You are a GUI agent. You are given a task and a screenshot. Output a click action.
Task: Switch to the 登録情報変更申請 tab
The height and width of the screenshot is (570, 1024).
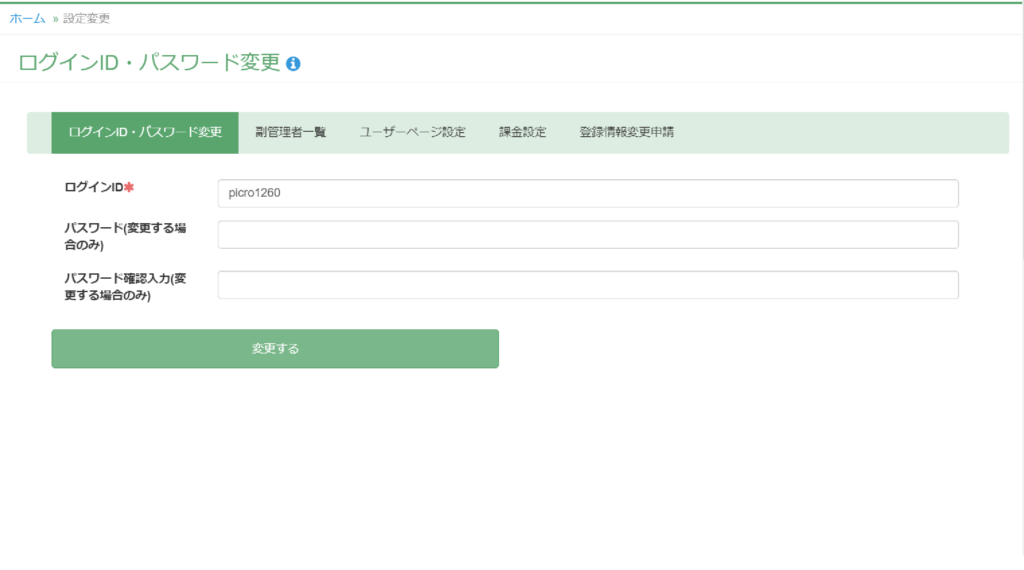pyautogui.click(x=626, y=133)
